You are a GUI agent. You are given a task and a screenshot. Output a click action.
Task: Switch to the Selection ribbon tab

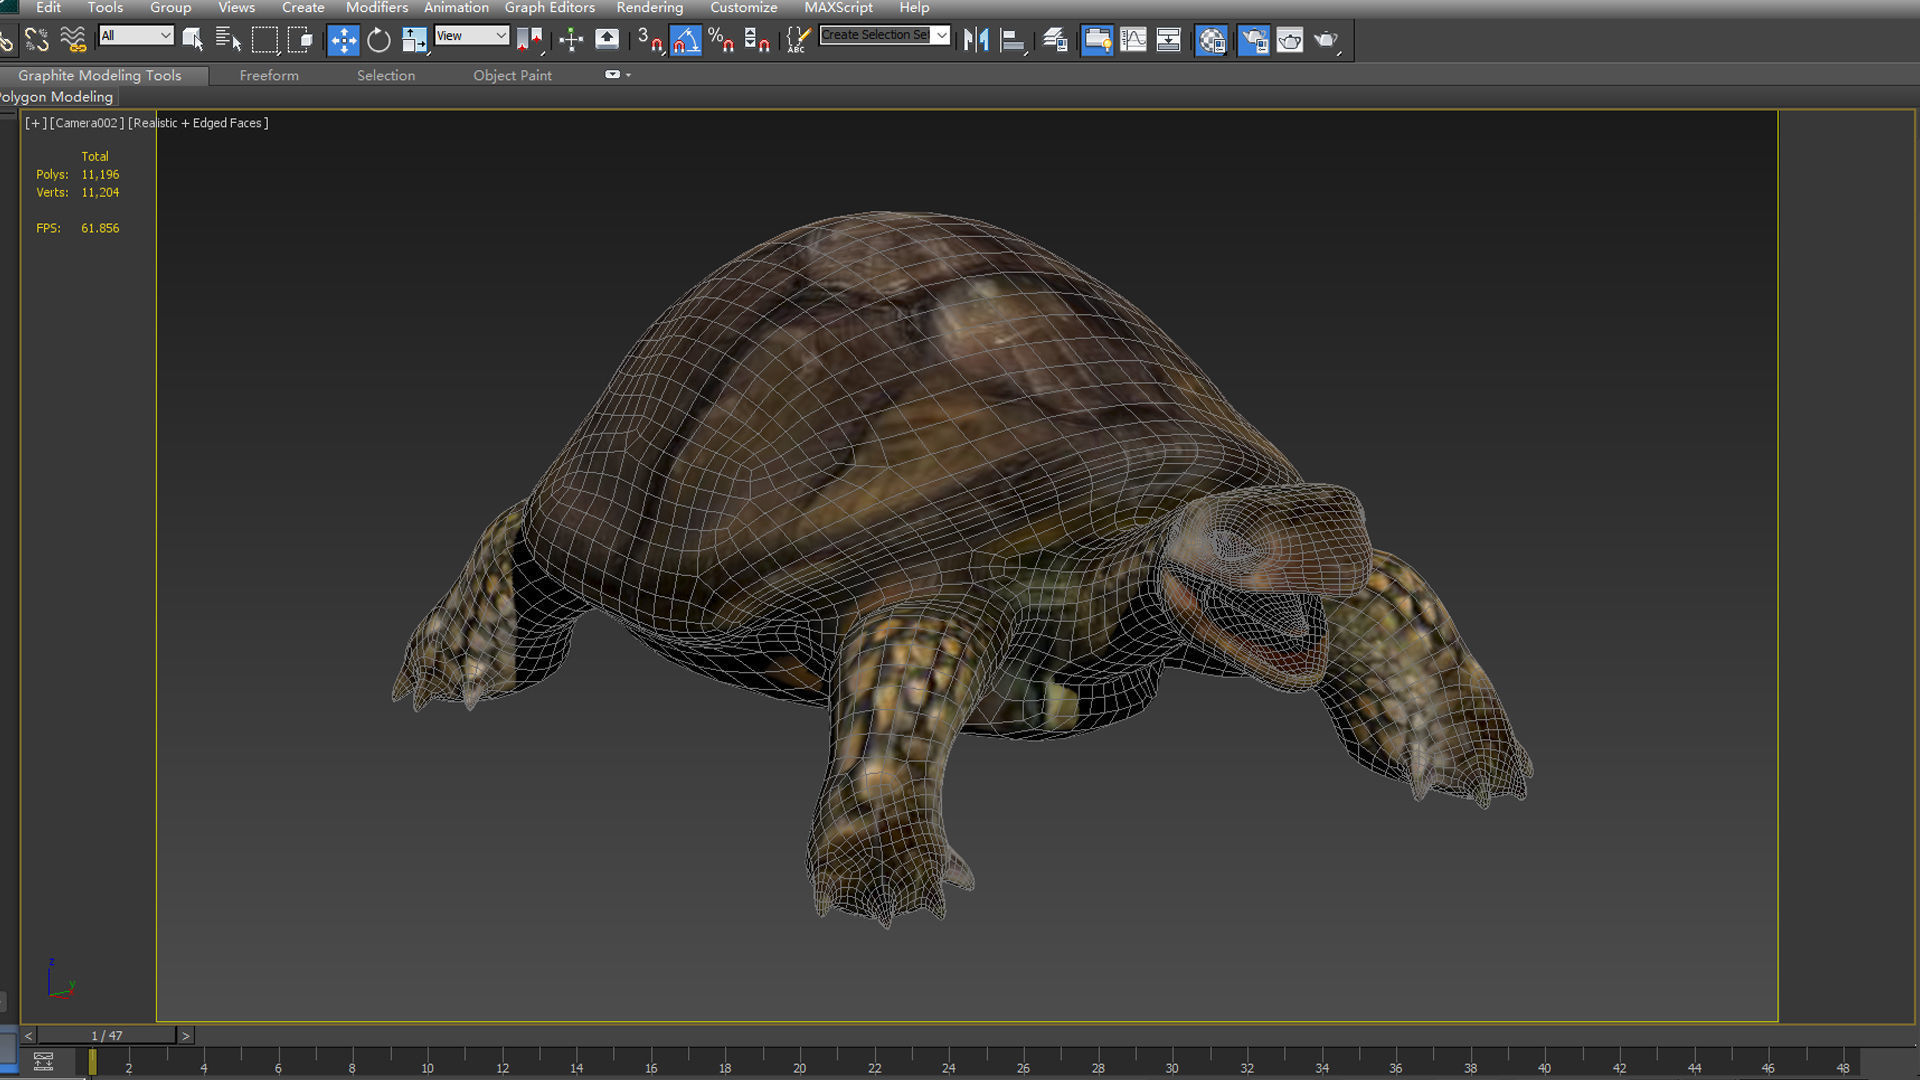point(385,75)
